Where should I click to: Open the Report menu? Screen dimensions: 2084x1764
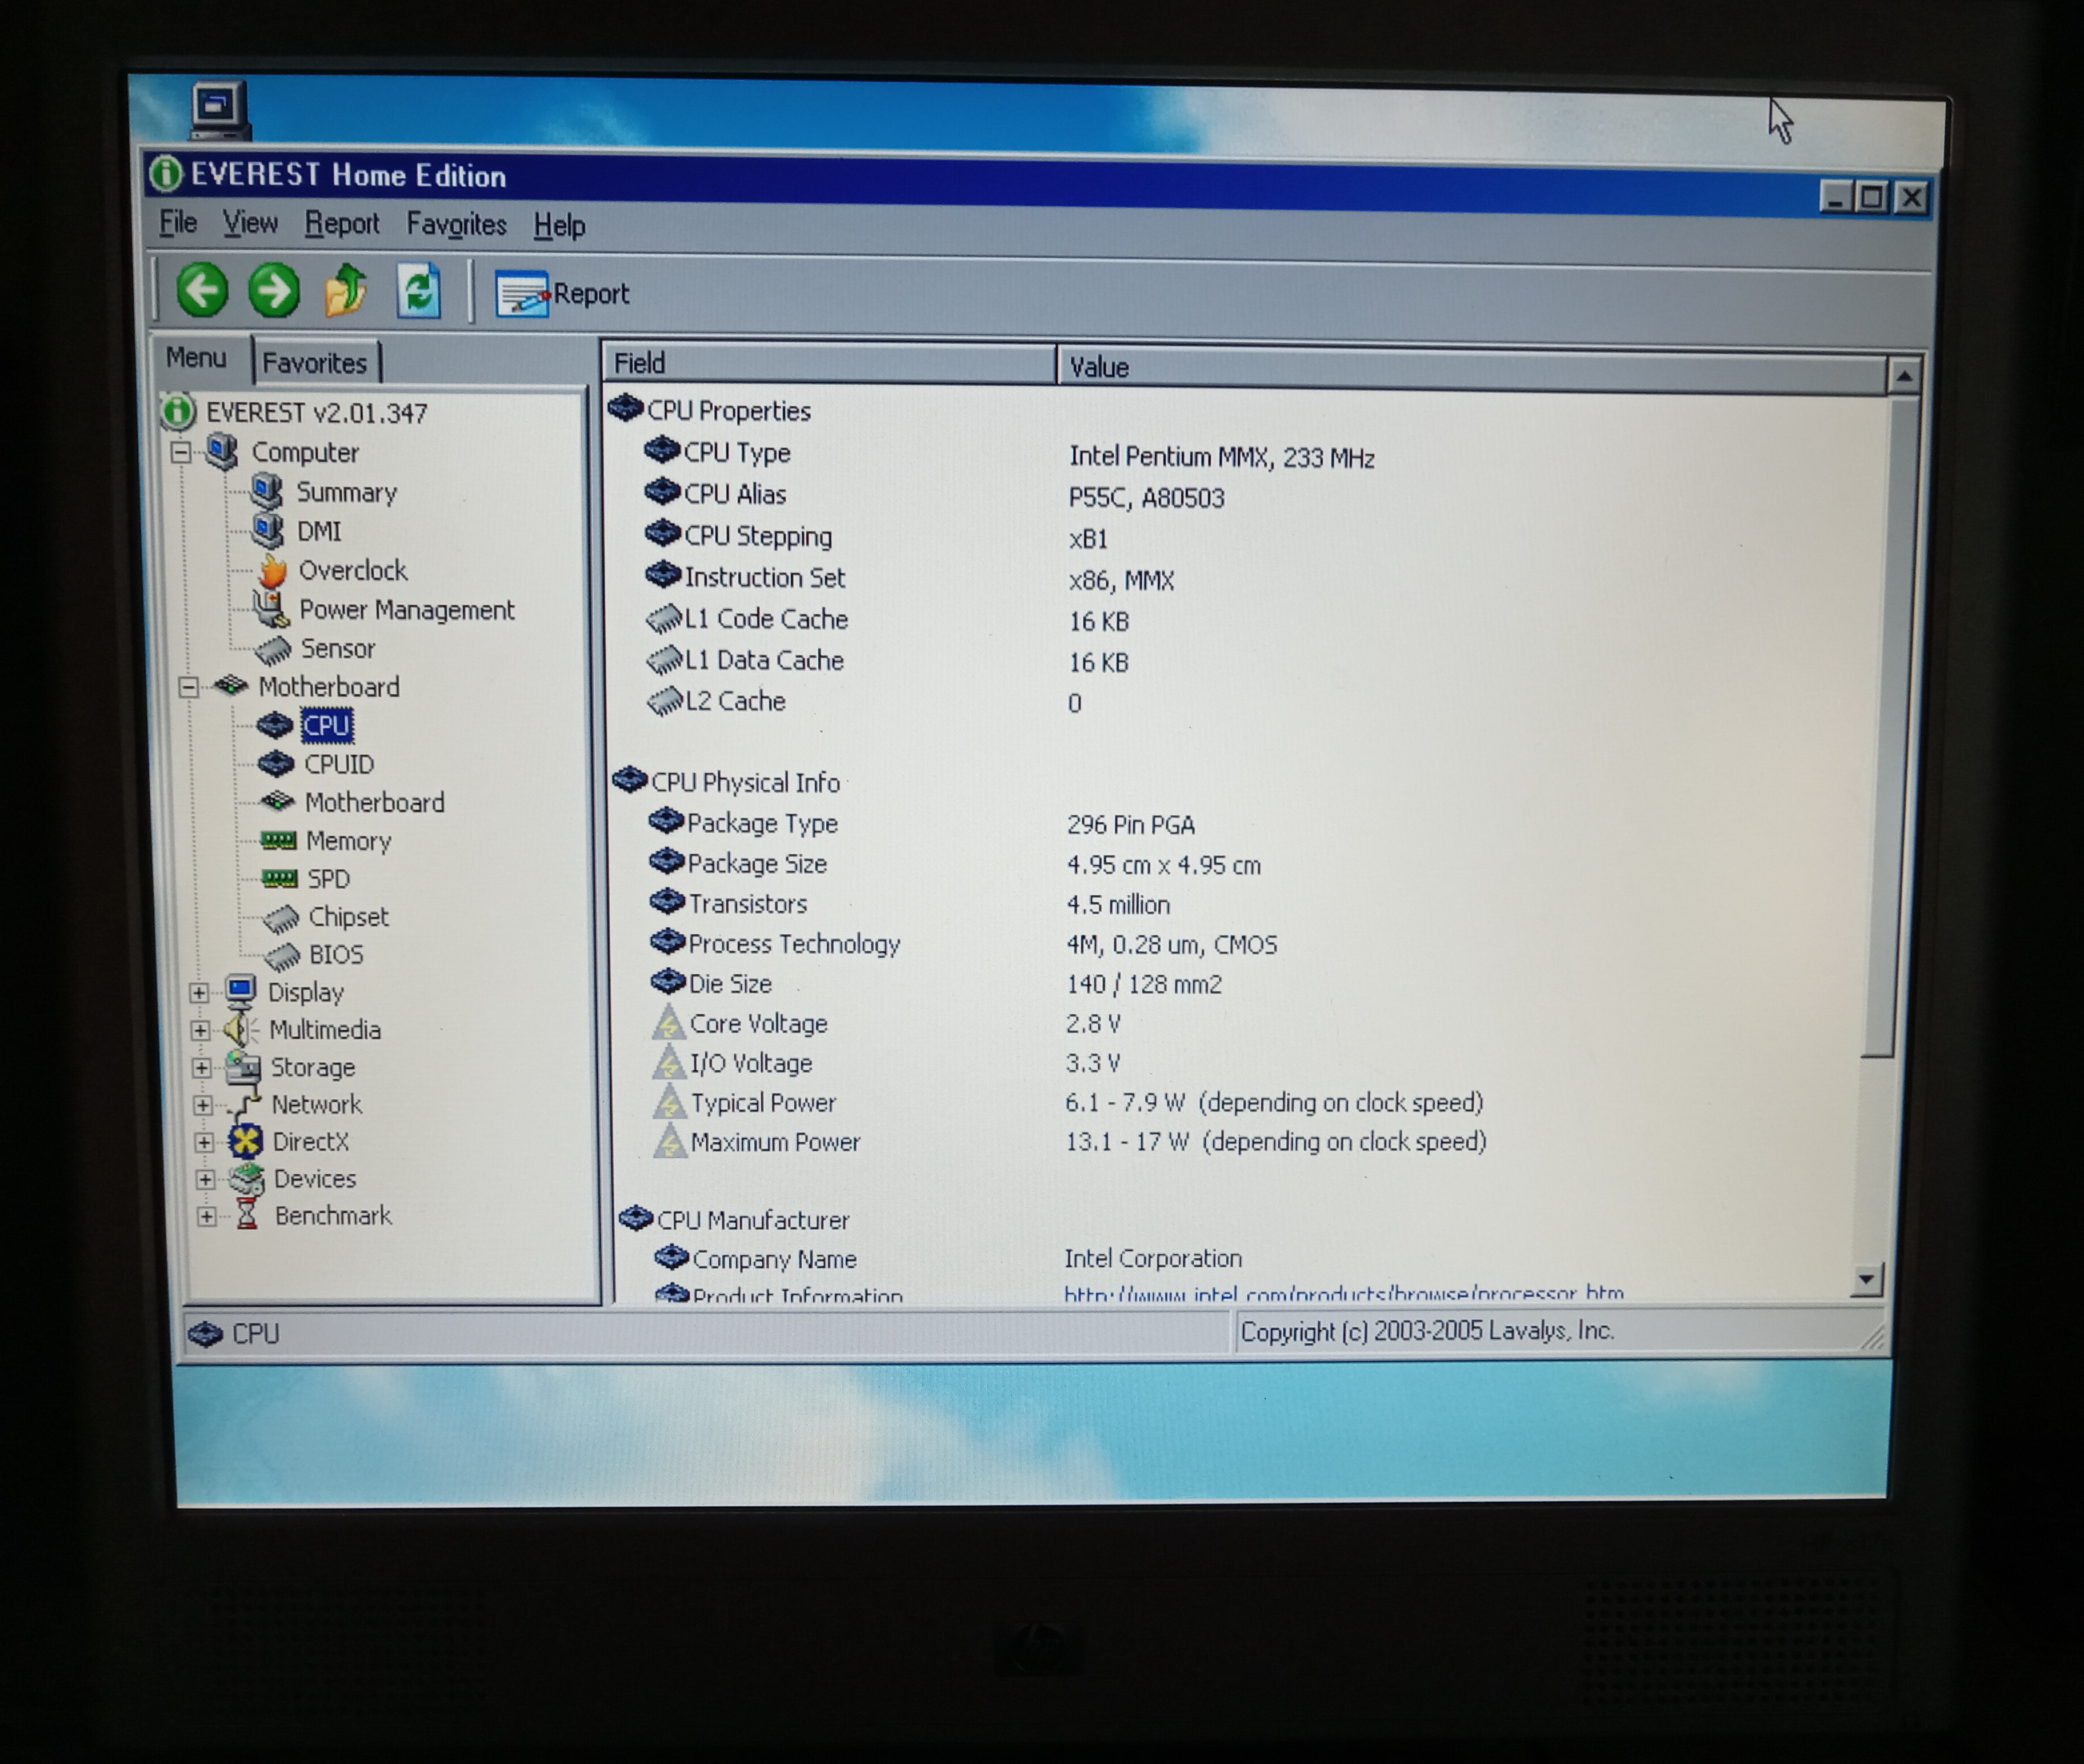click(341, 224)
